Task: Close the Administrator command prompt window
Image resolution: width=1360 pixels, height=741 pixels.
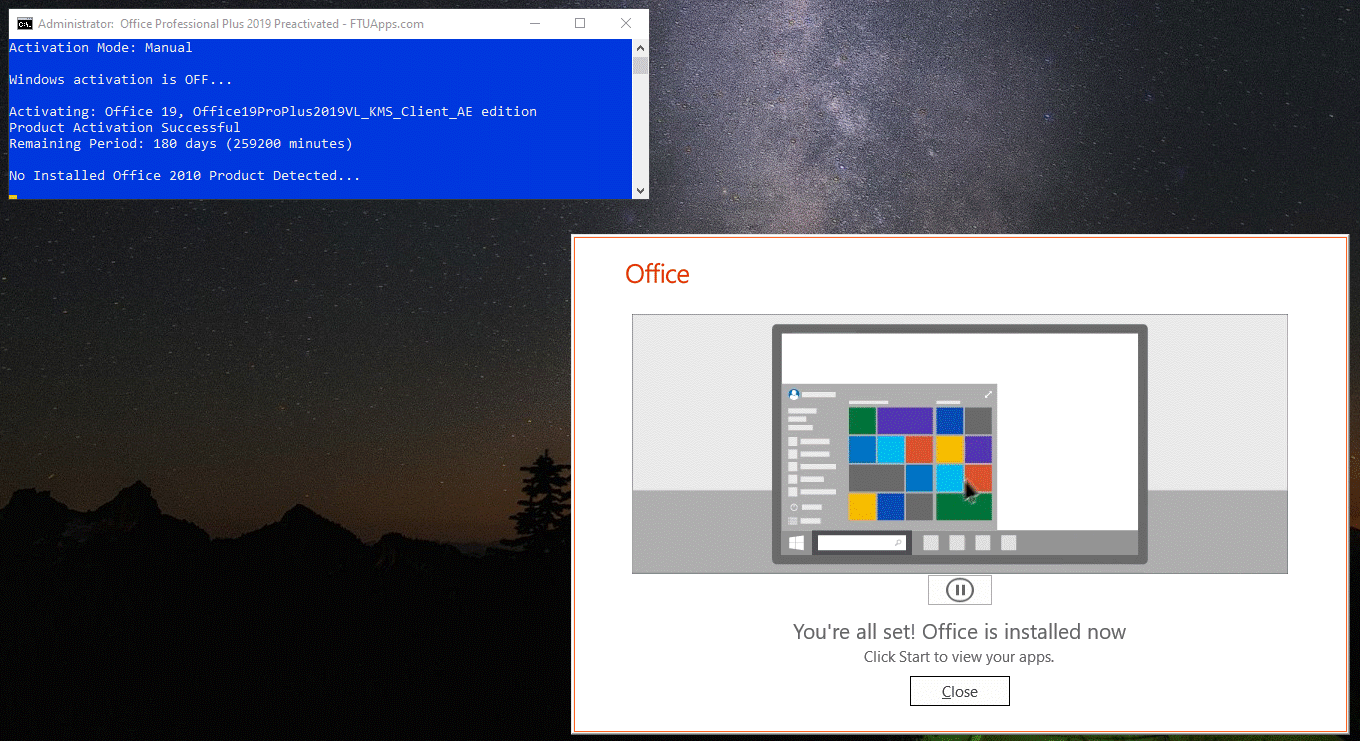Action: click(626, 24)
